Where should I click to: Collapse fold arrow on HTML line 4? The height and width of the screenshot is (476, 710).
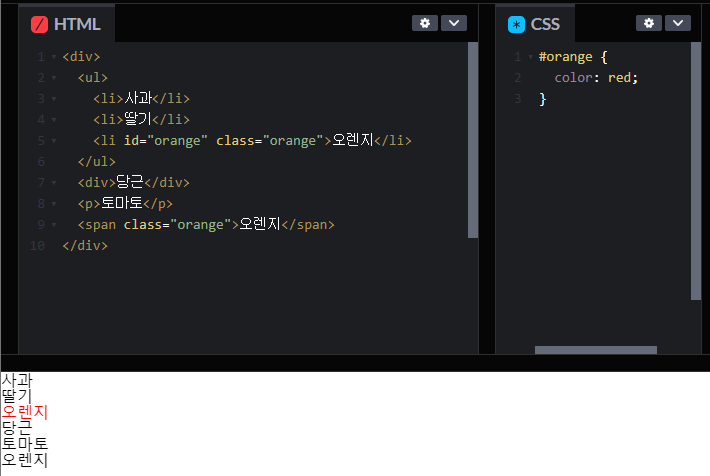pyautogui.click(x=54, y=120)
